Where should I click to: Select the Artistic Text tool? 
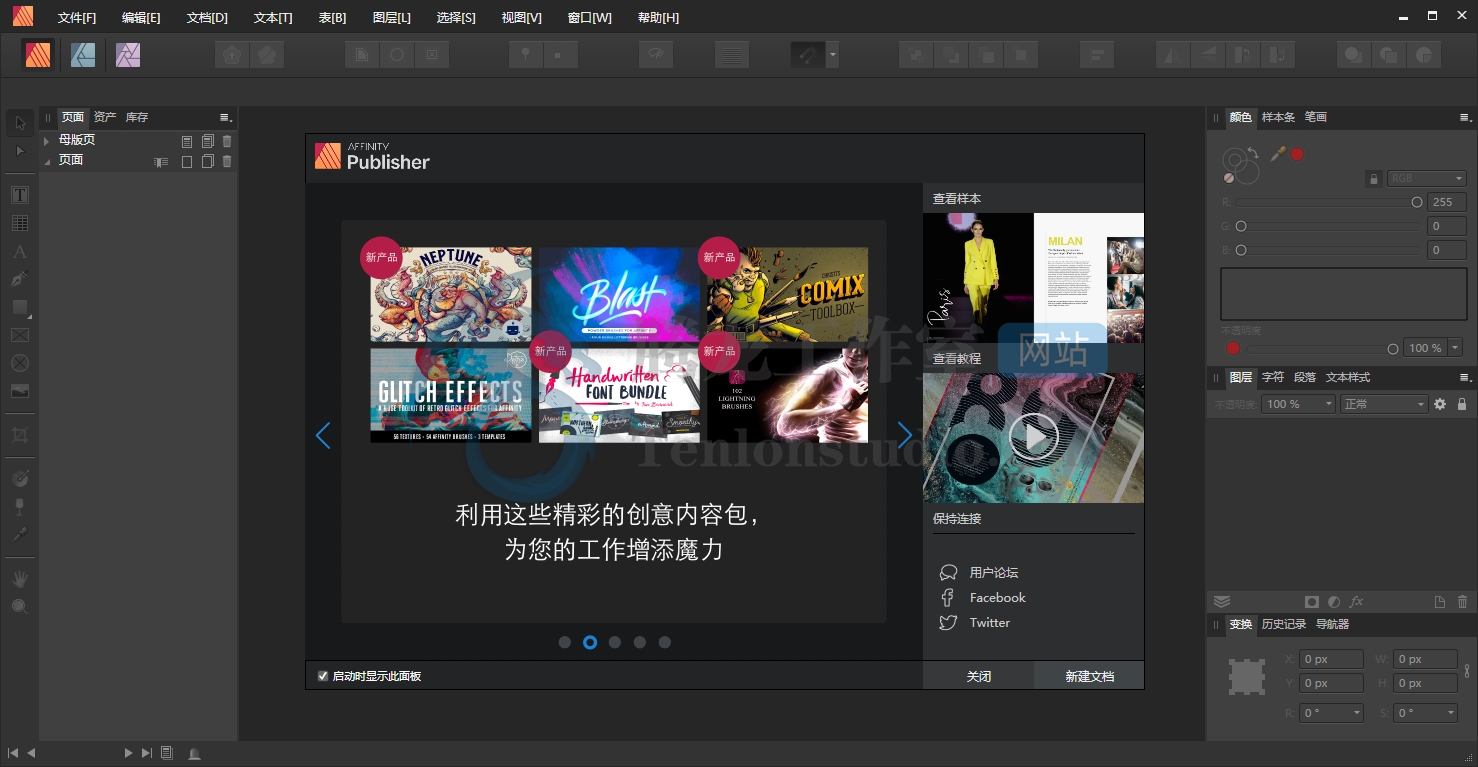(20, 251)
